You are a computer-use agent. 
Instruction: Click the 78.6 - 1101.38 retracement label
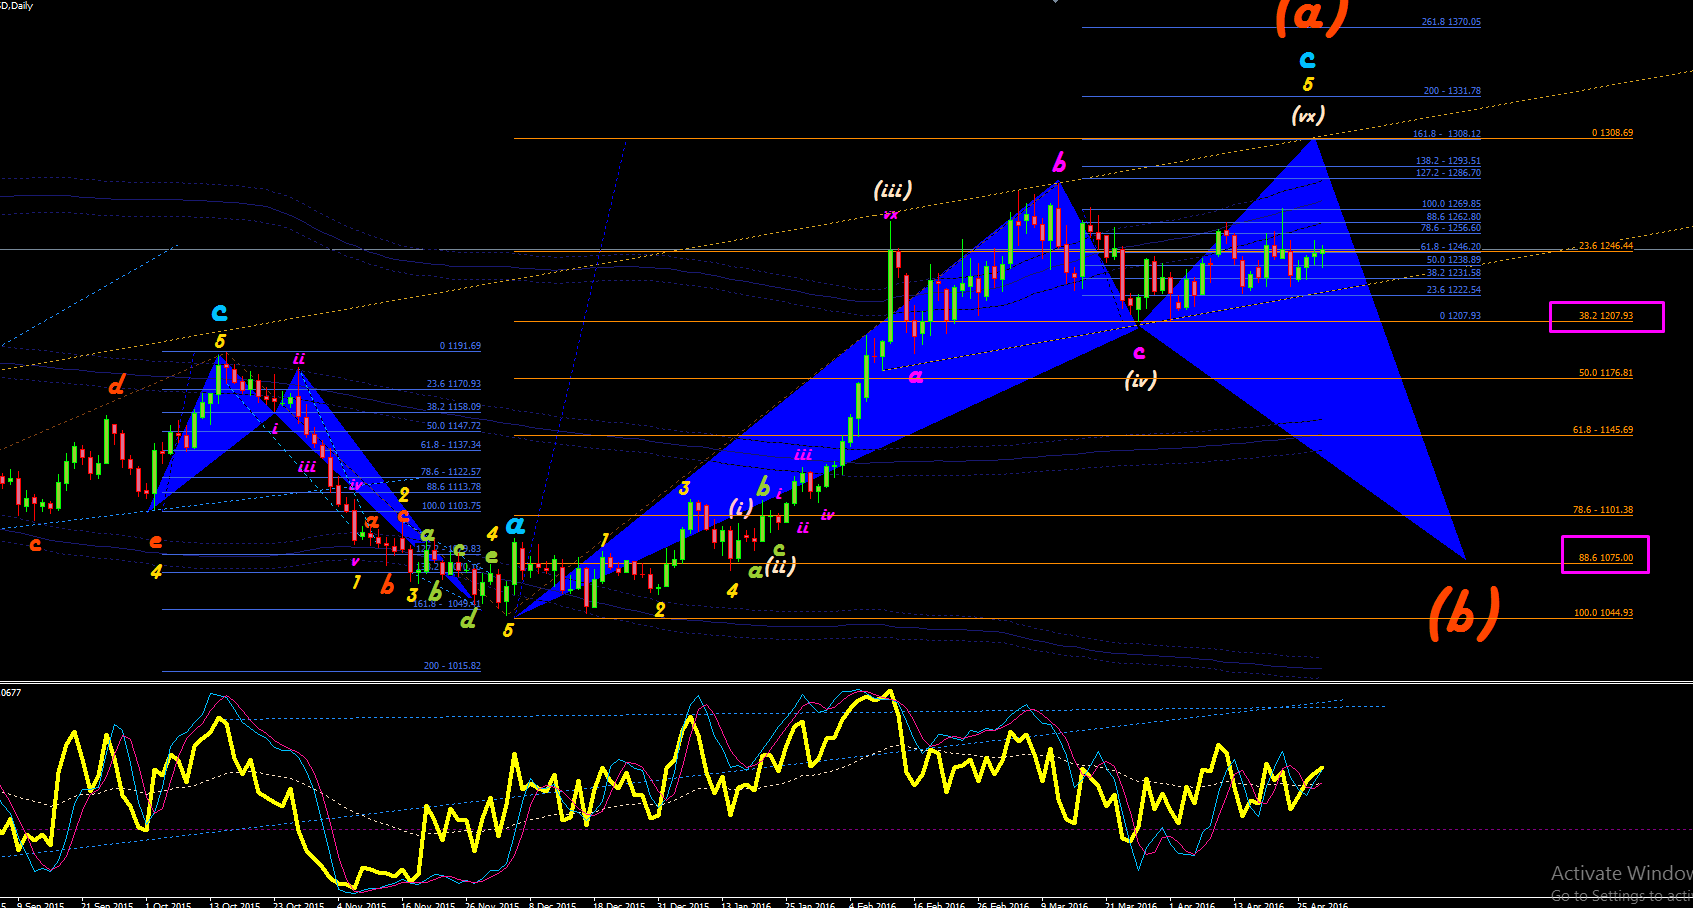pyautogui.click(x=1603, y=510)
